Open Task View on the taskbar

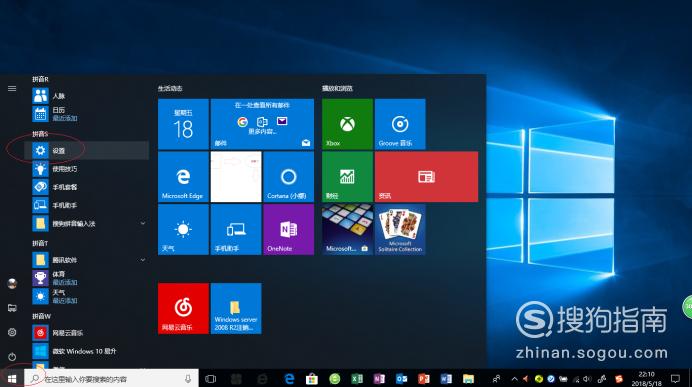click(211, 379)
